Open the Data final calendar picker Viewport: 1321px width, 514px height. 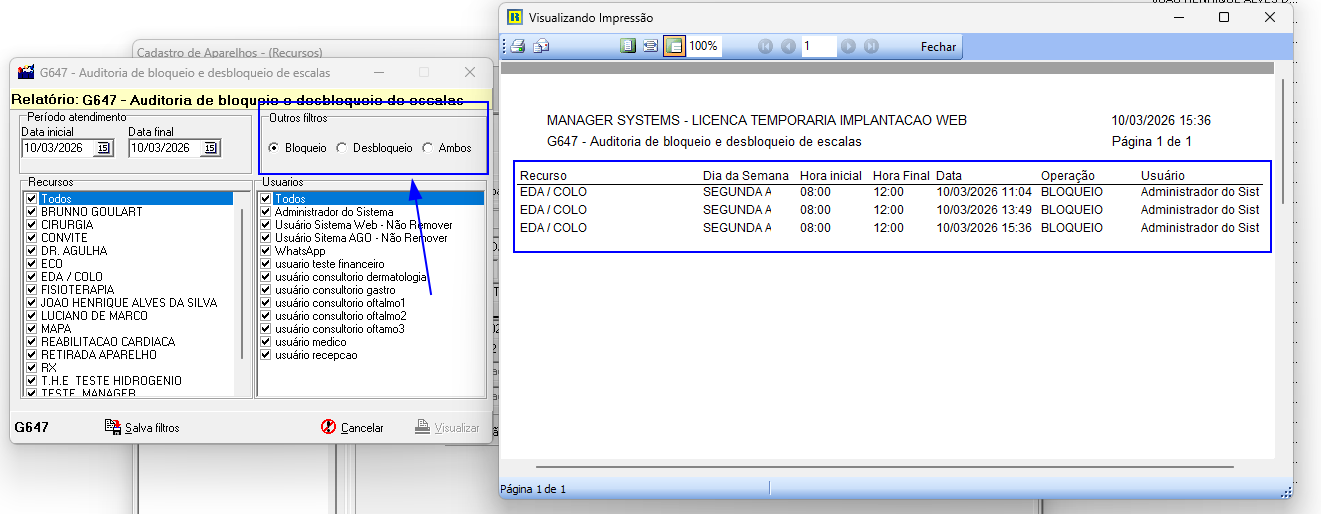coord(210,148)
